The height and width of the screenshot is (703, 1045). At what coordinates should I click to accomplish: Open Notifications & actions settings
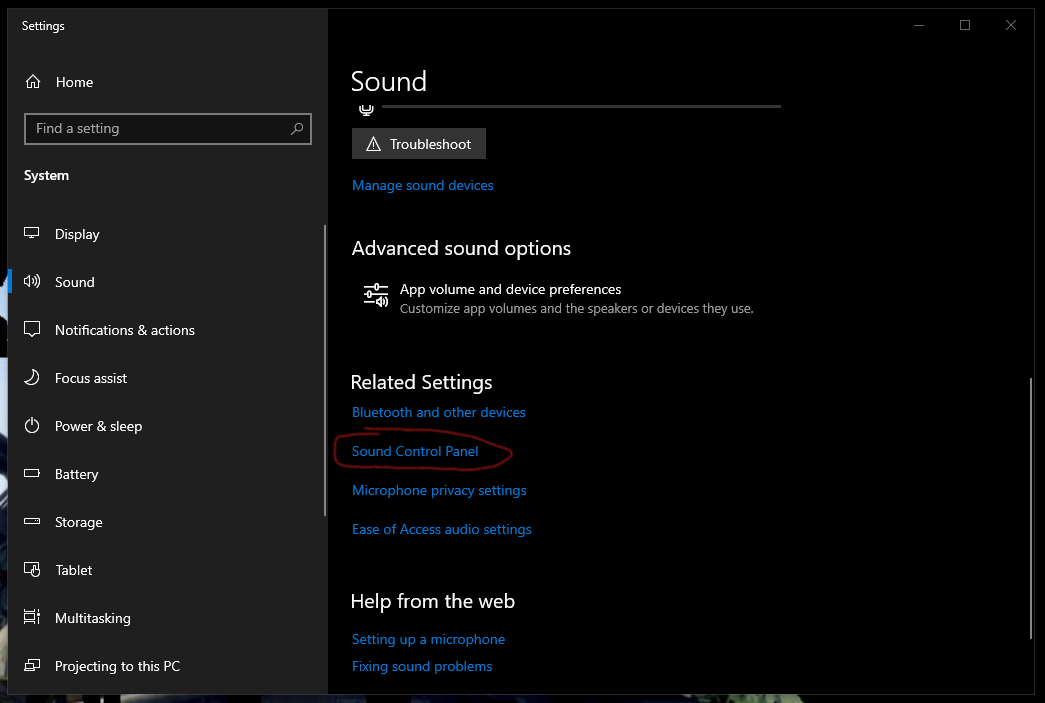[x=124, y=330]
